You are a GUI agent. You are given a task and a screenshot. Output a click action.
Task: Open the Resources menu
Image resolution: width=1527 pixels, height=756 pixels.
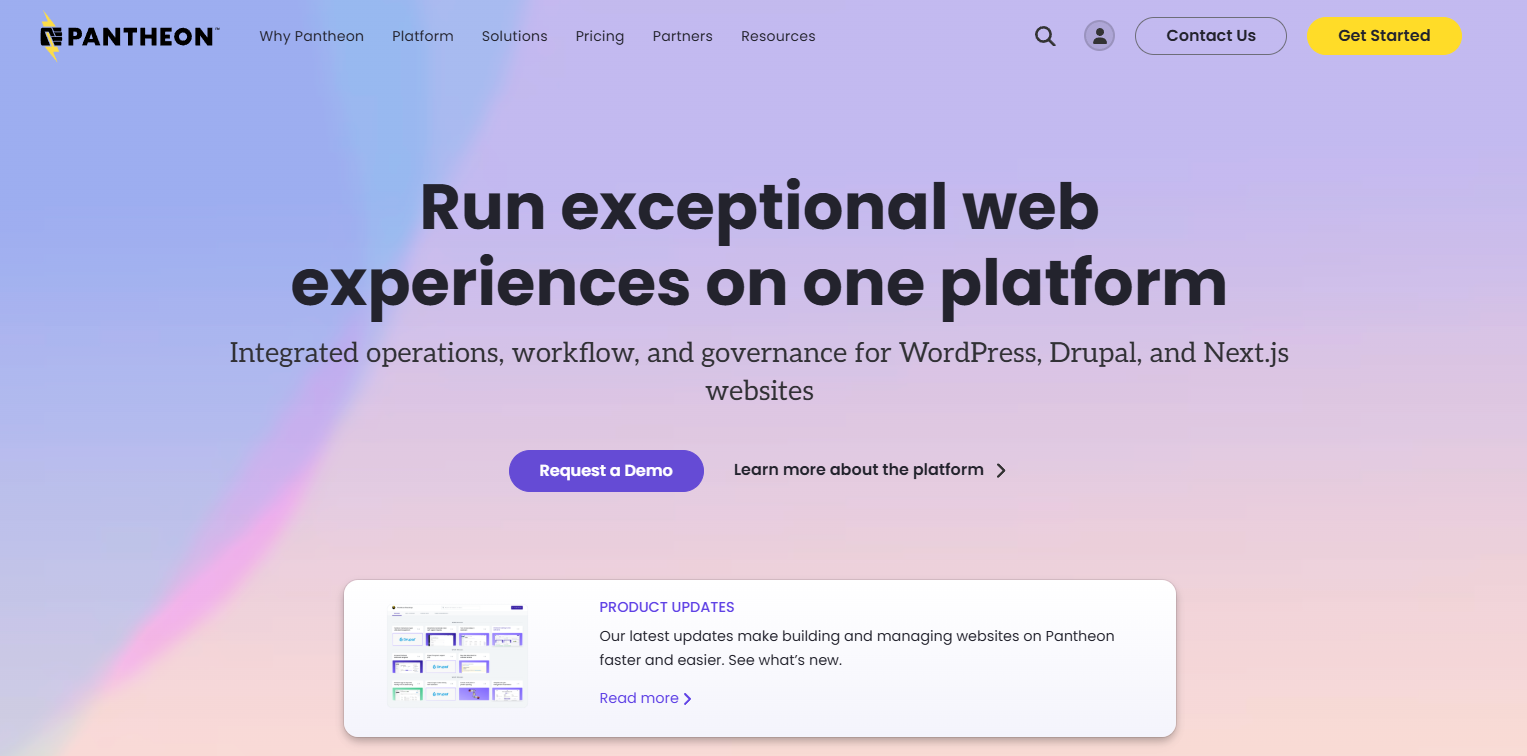click(778, 36)
